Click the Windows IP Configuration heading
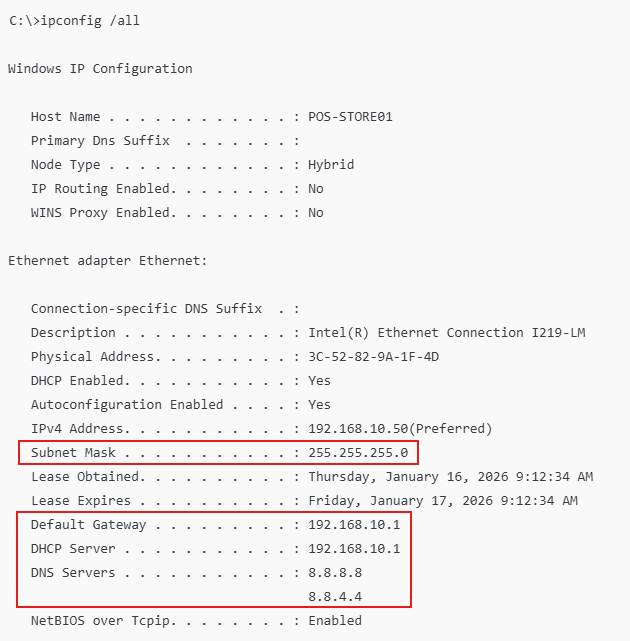Viewport: 630px width, 641px height. click(100, 69)
